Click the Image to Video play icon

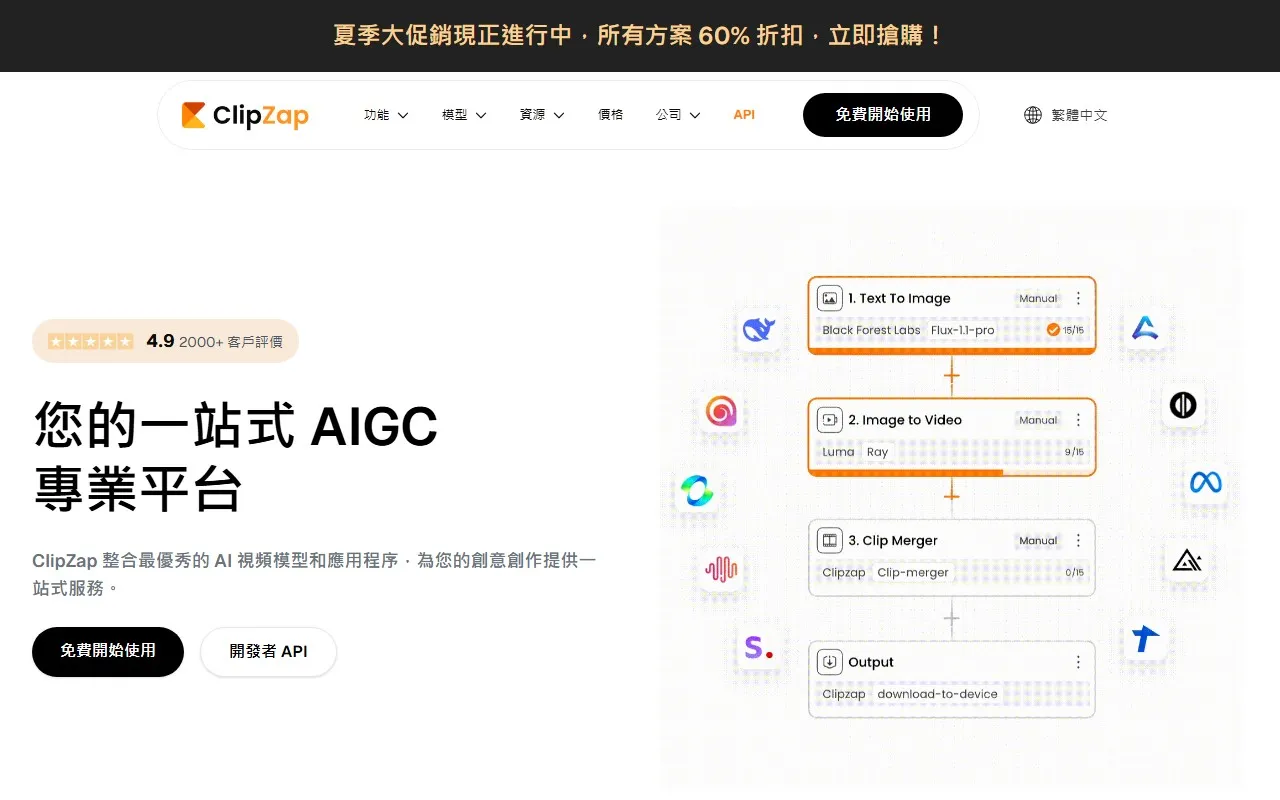(x=829, y=420)
